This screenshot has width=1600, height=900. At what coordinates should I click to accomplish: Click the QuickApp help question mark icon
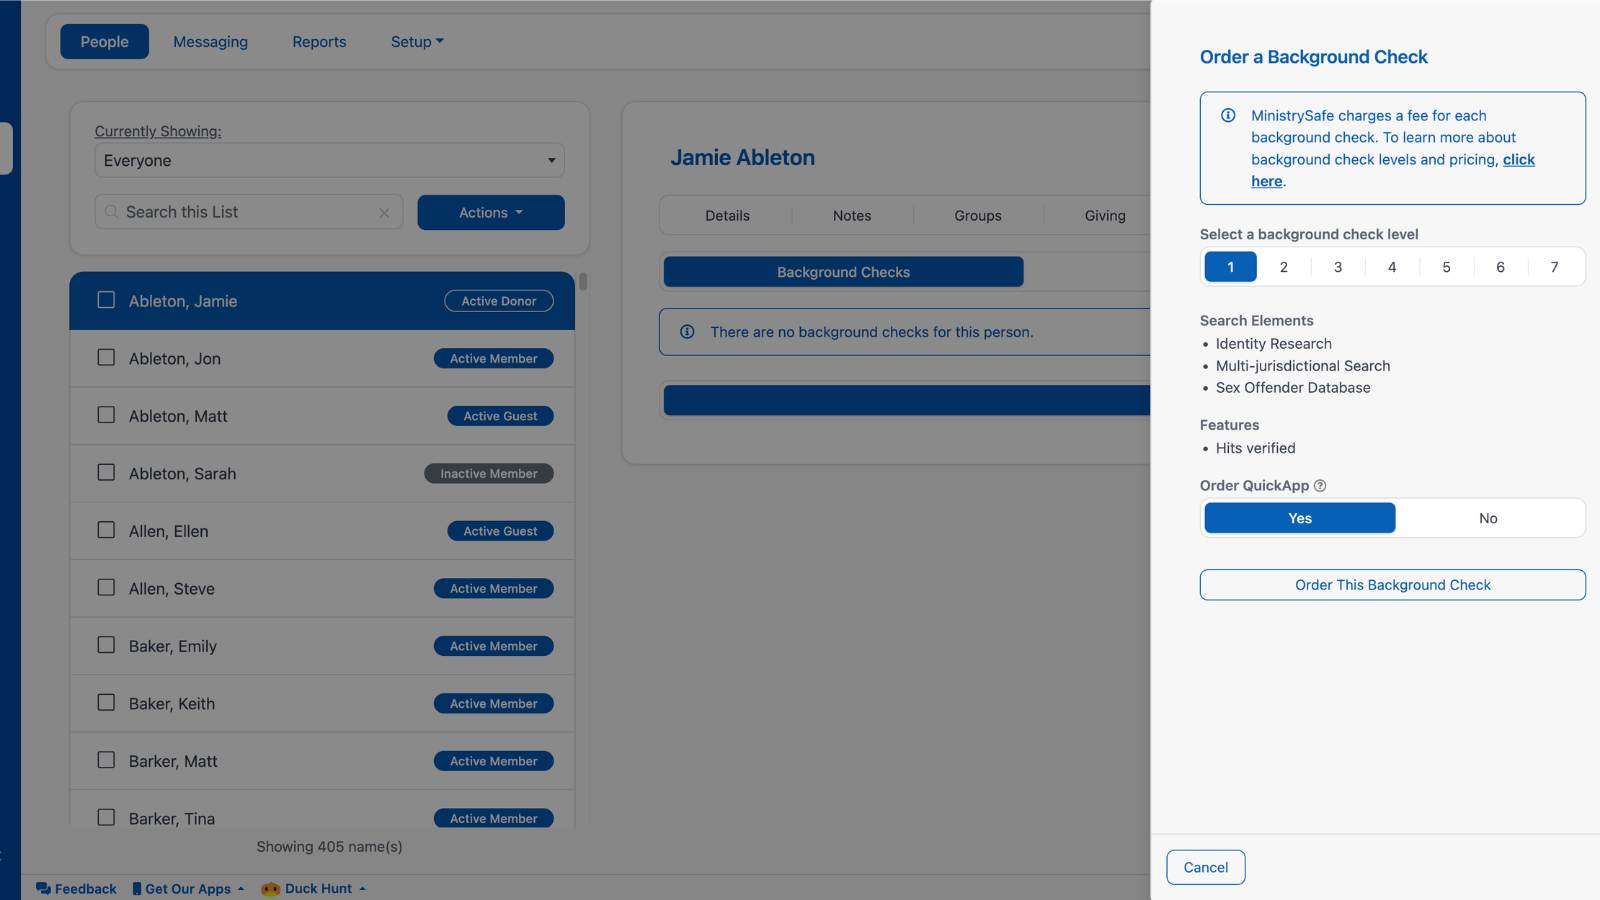(x=1320, y=486)
